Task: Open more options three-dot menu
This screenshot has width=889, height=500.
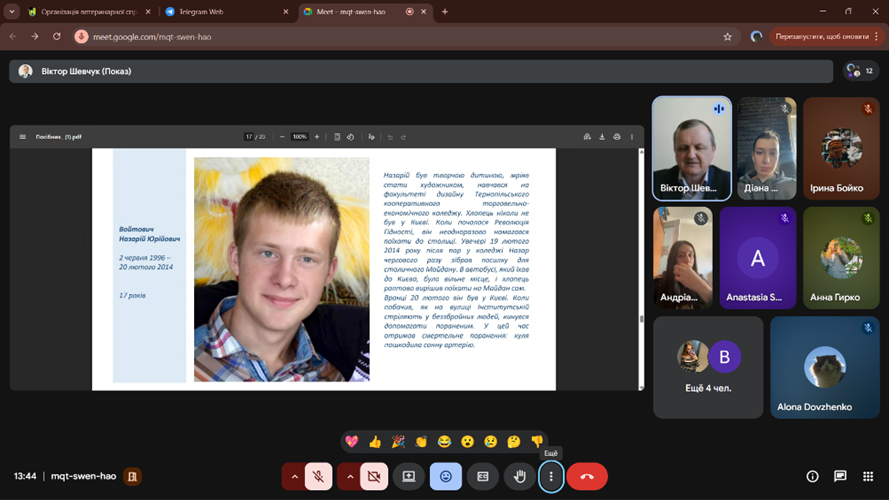Action: 551,477
